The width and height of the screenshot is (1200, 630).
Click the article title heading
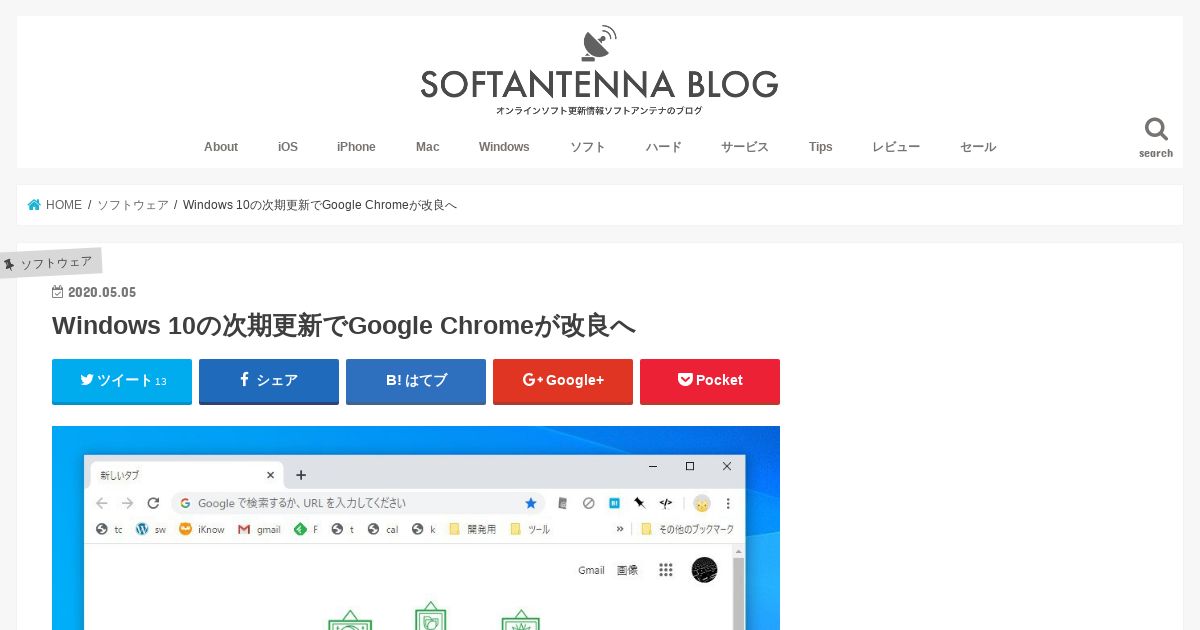pyautogui.click(x=344, y=326)
